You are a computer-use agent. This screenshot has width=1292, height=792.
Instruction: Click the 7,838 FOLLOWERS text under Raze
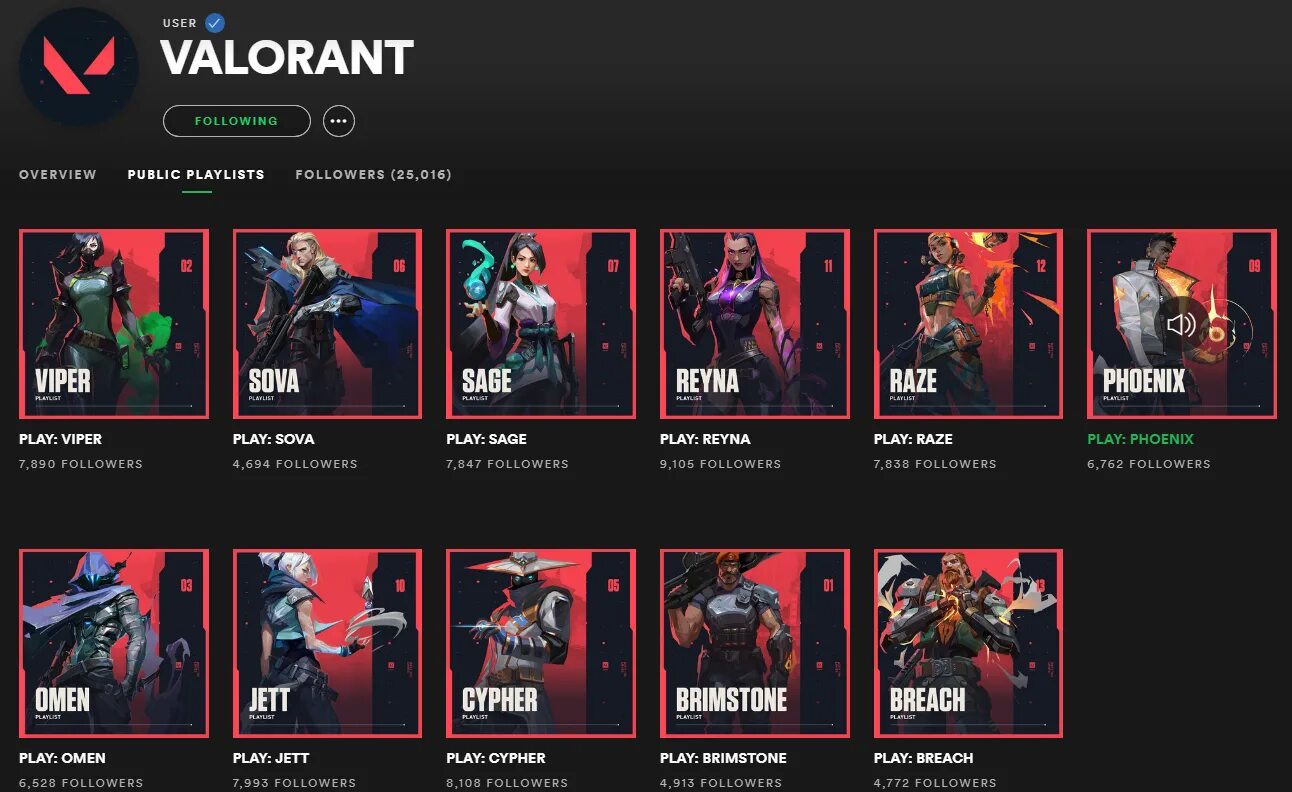pyautogui.click(x=935, y=464)
